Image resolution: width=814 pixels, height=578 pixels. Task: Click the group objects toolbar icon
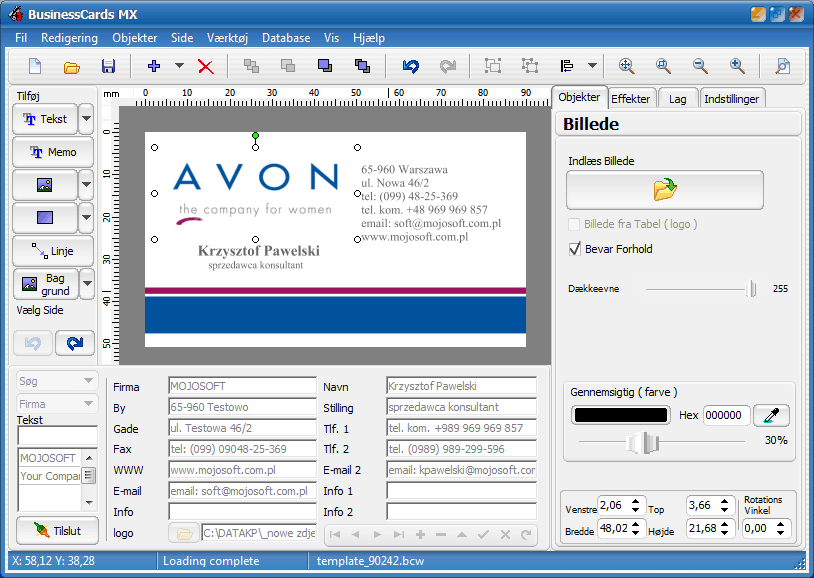click(x=493, y=66)
